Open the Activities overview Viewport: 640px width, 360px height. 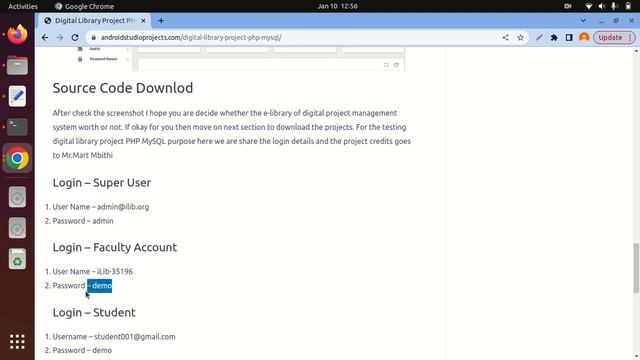[23, 6]
